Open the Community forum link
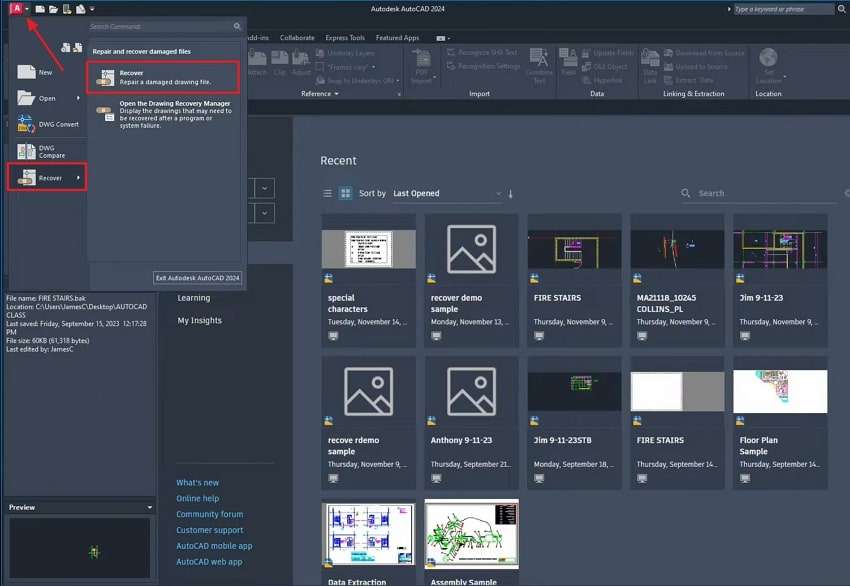The height and width of the screenshot is (586, 850). click(209, 514)
